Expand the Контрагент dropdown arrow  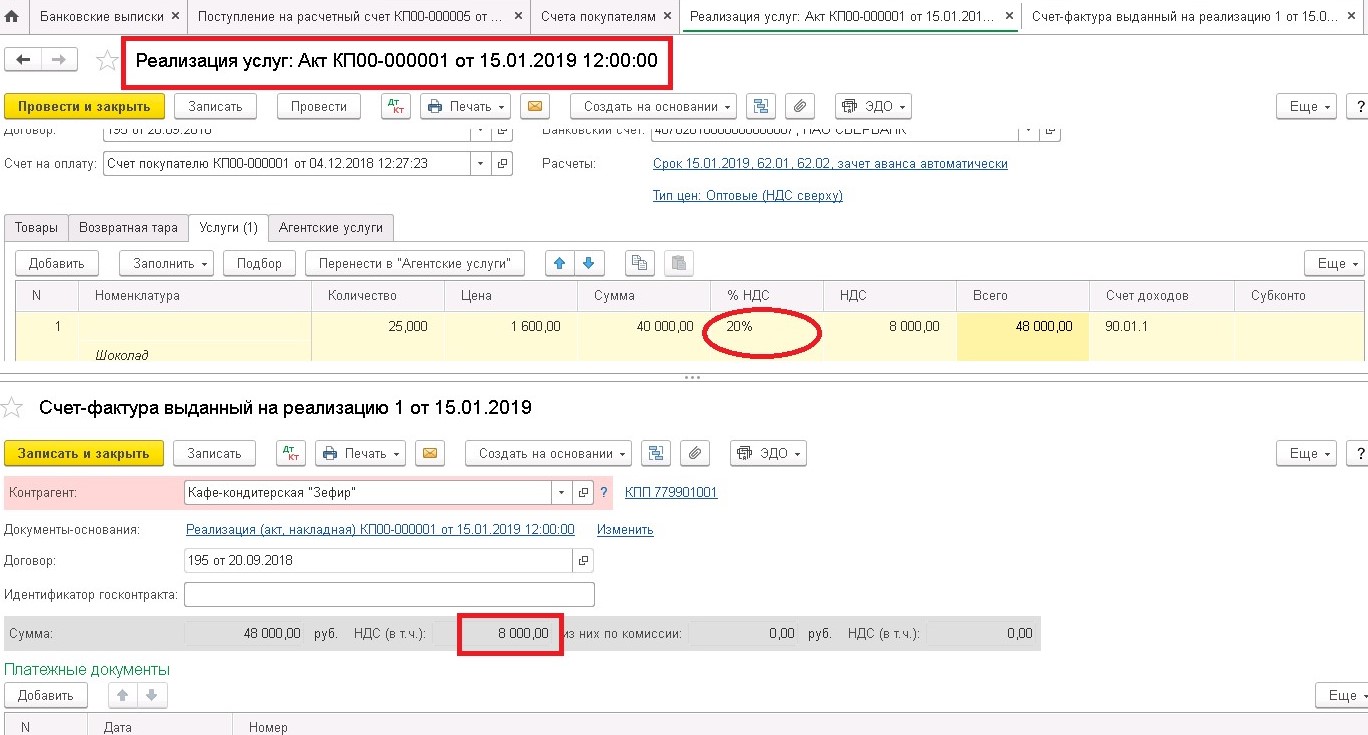pyautogui.click(x=561, y=493)
